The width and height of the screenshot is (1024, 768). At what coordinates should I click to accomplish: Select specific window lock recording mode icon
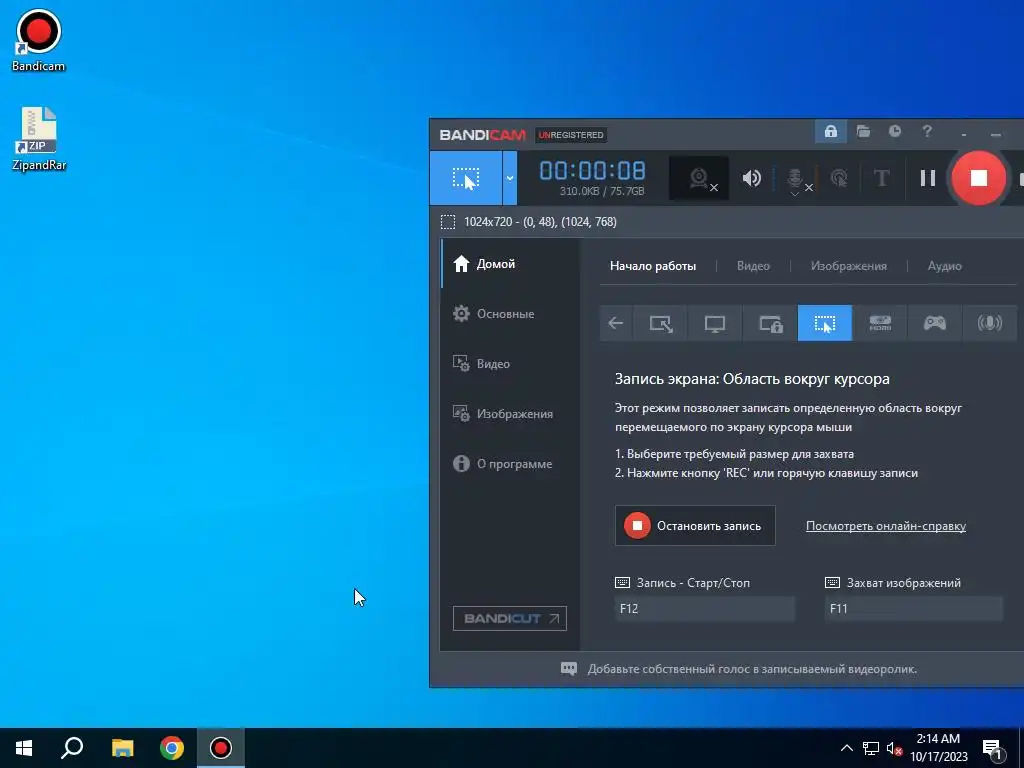(770, 323)
